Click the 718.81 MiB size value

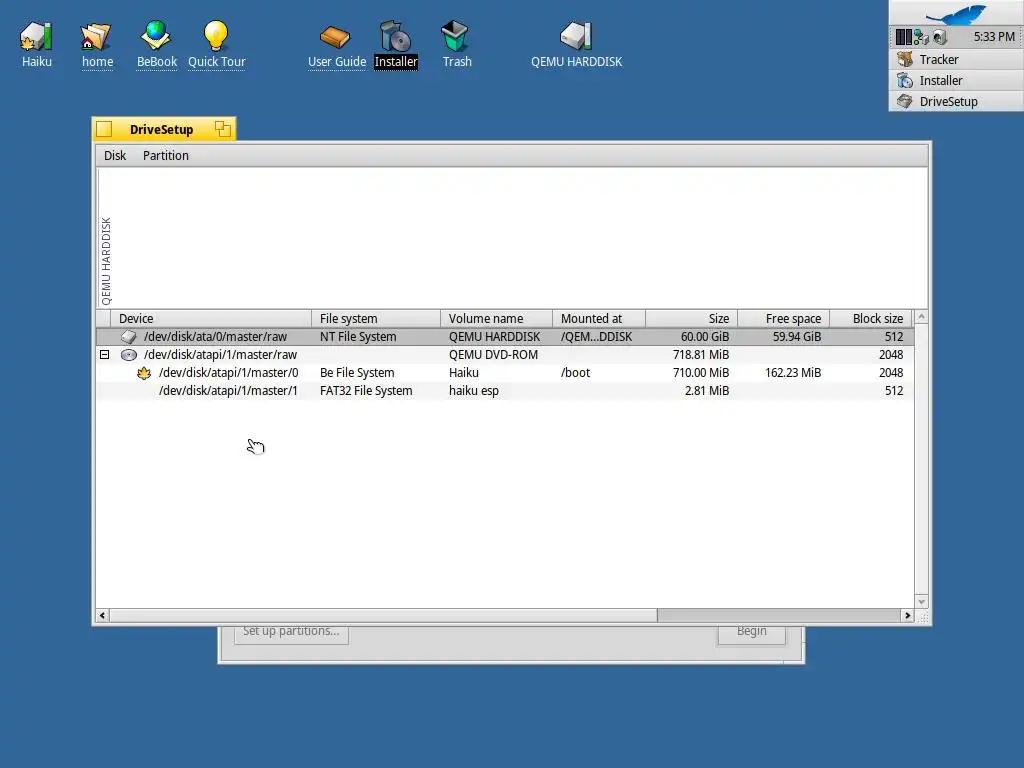pos(701,355)
